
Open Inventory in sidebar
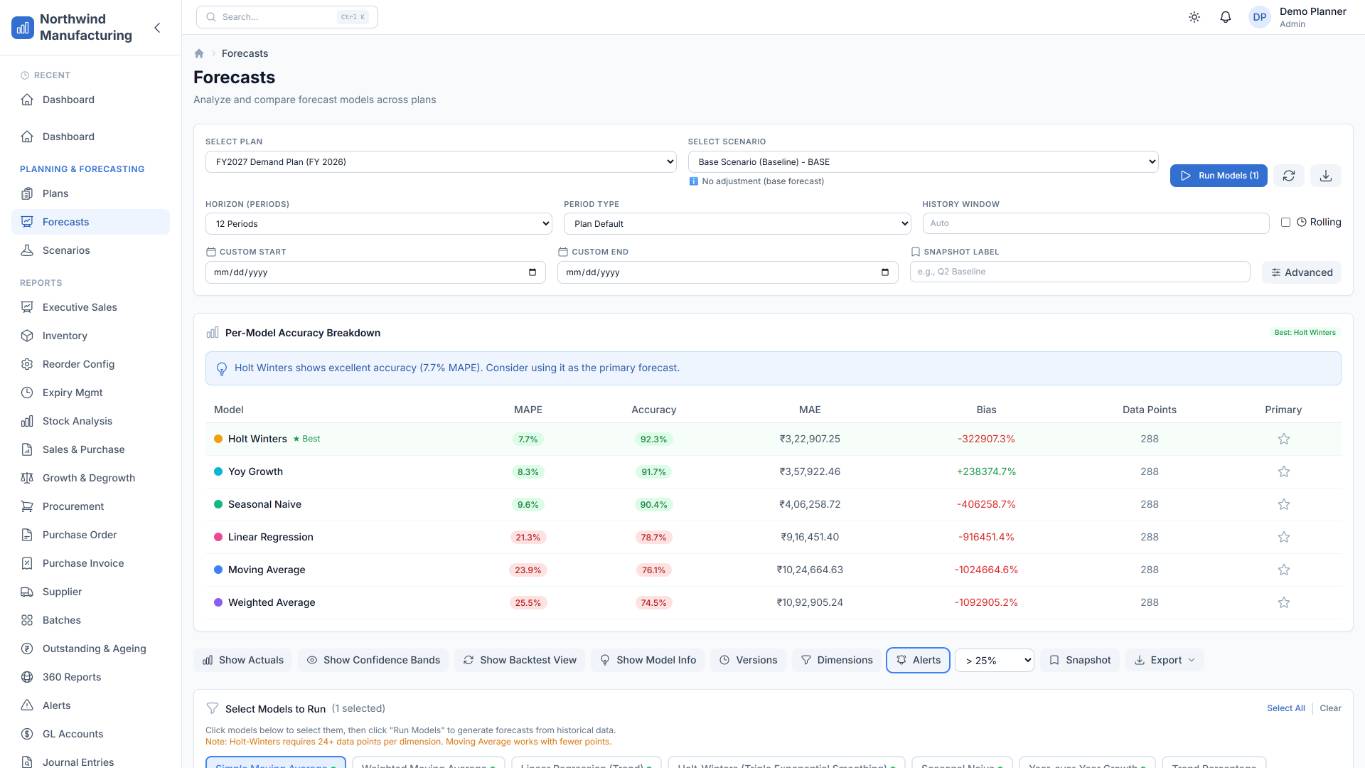pyautogui.click(x=90, y=336)
